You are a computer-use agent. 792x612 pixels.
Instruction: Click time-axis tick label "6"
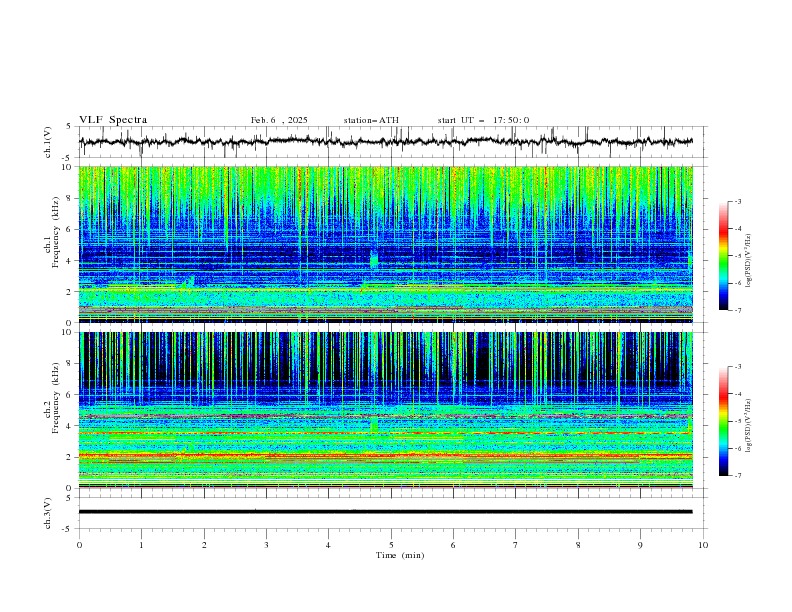pos(453,545)
